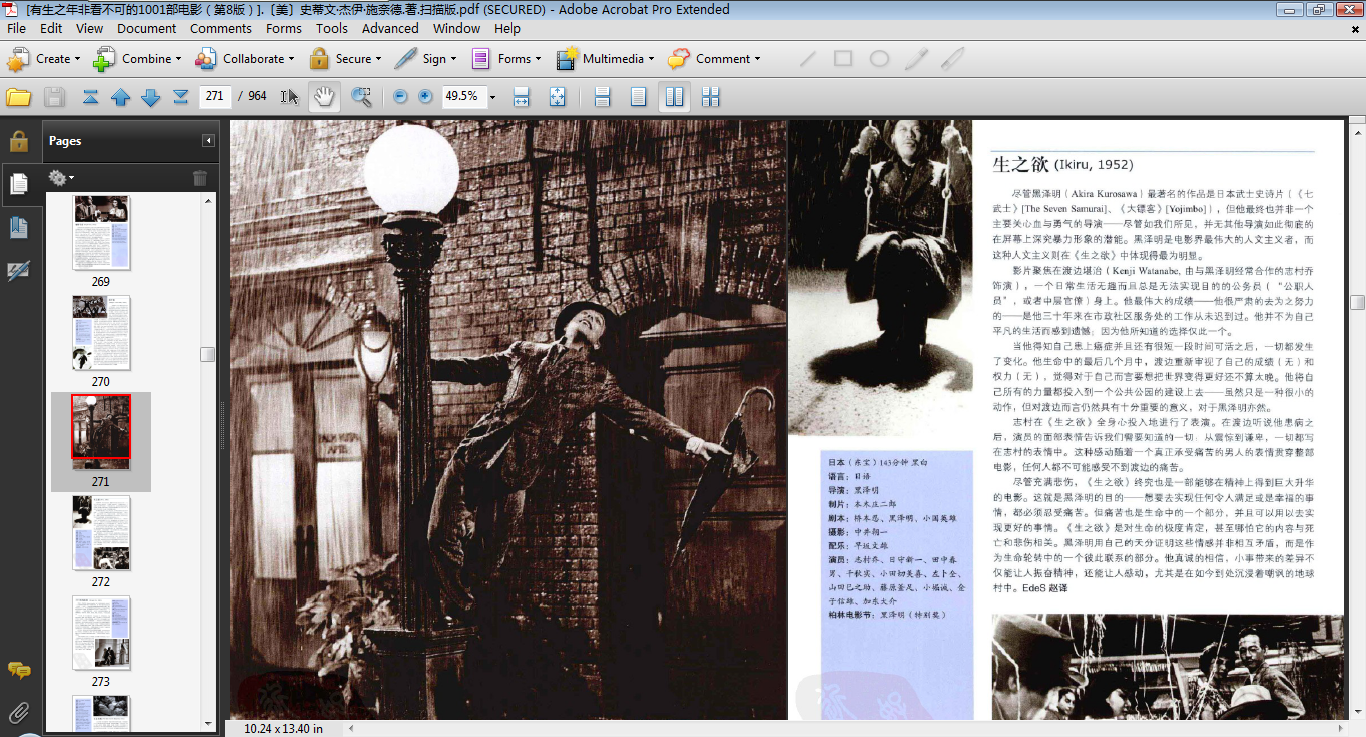Viewport: 1366px width, 737px height.
Task: Select page 273 thumbnail
Action: 101,633
